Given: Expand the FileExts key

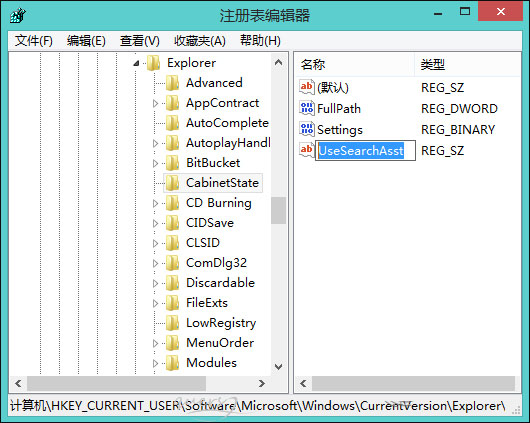Looking at the screenshot, I should coord(155,303).
